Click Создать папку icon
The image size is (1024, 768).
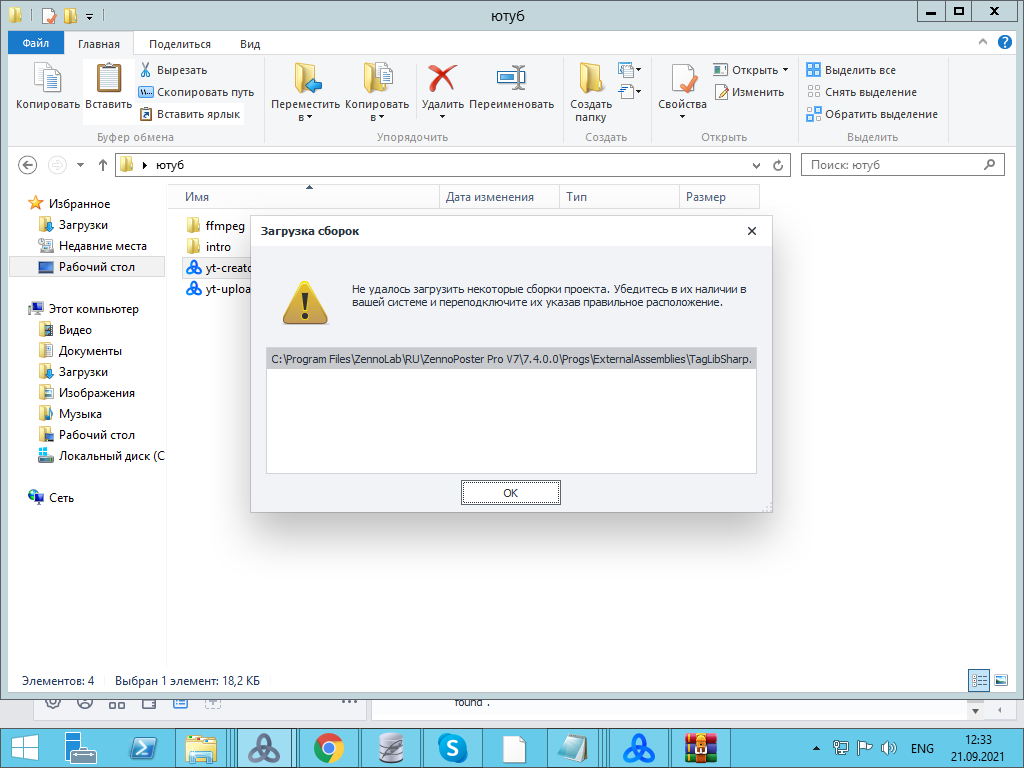click(x=590, y=78)
